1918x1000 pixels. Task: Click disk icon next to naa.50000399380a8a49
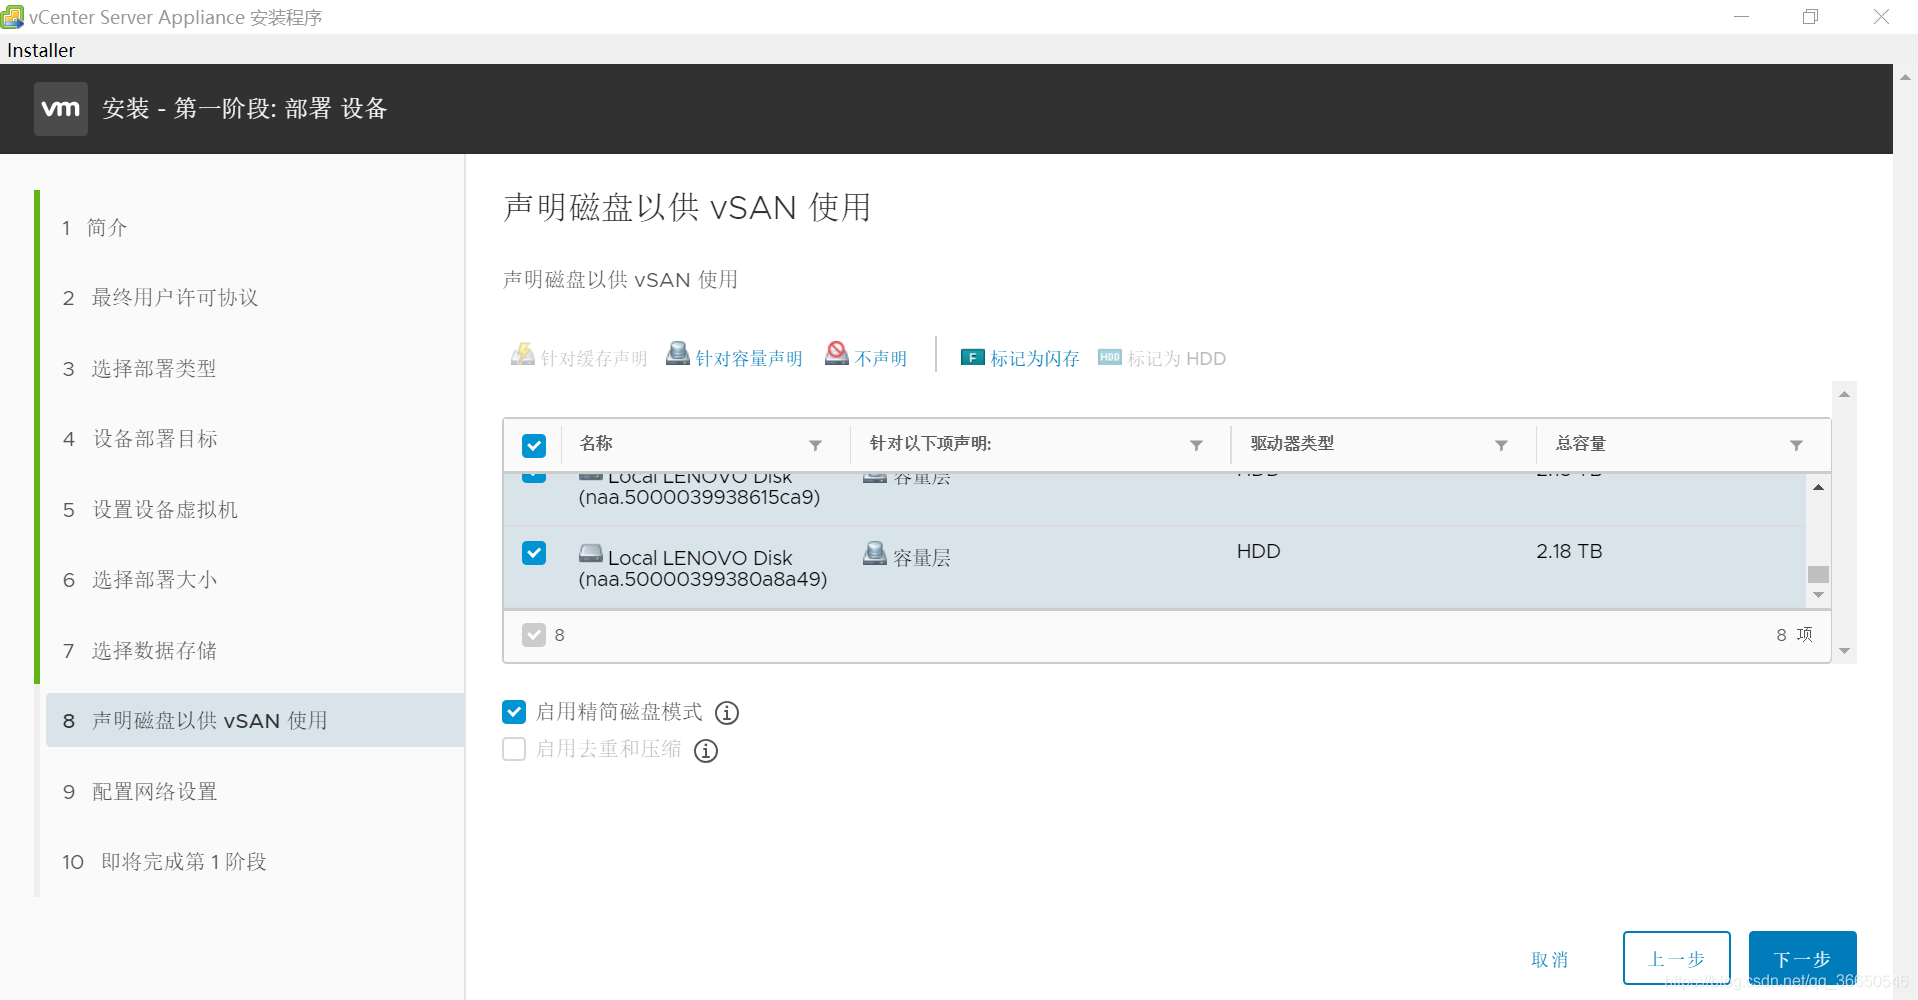591,554
